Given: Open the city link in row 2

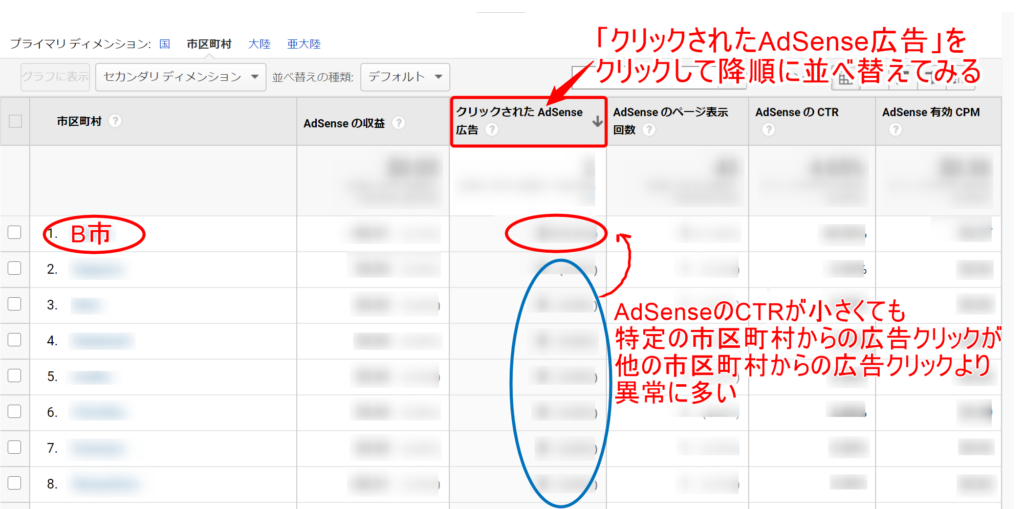Looking at the screenshot, I should [97, 269].
